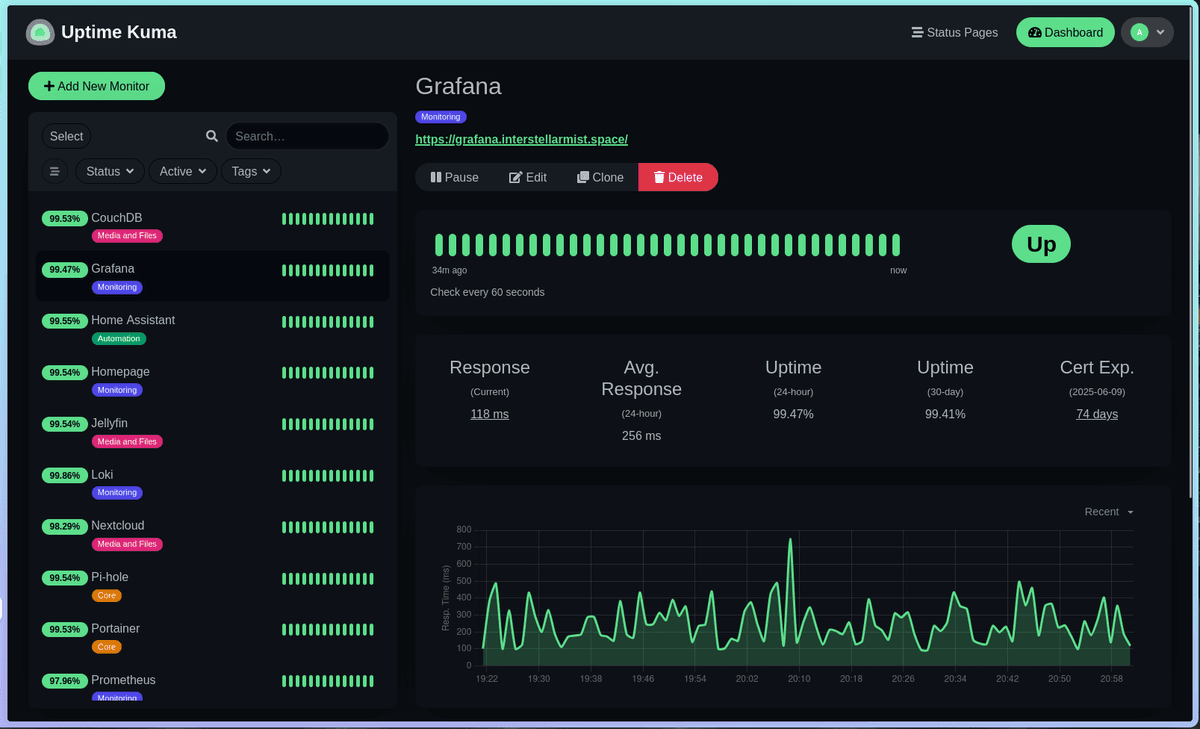Click the 118 ms current response value

pyautogui.click(x=490, y=414)
